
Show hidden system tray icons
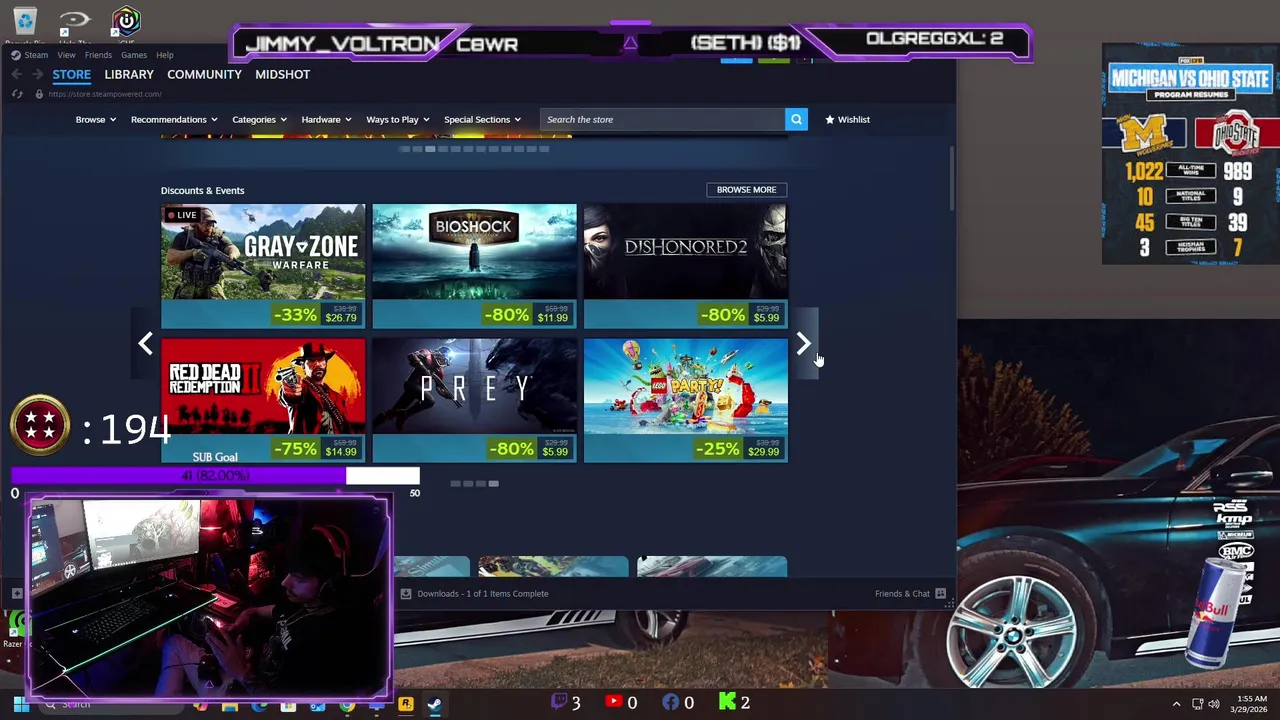click(x=1176, y=704)
